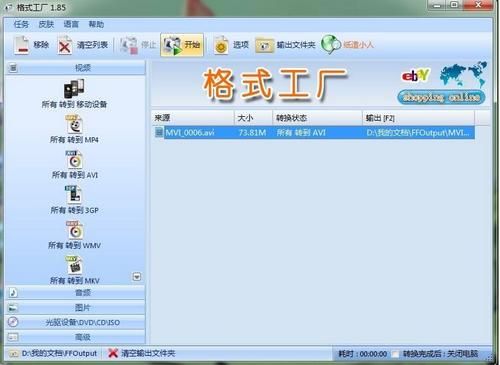The image size is (500, 365).
Task: Click the 停止 (Stop) toolbar icon
Action: 129,45
